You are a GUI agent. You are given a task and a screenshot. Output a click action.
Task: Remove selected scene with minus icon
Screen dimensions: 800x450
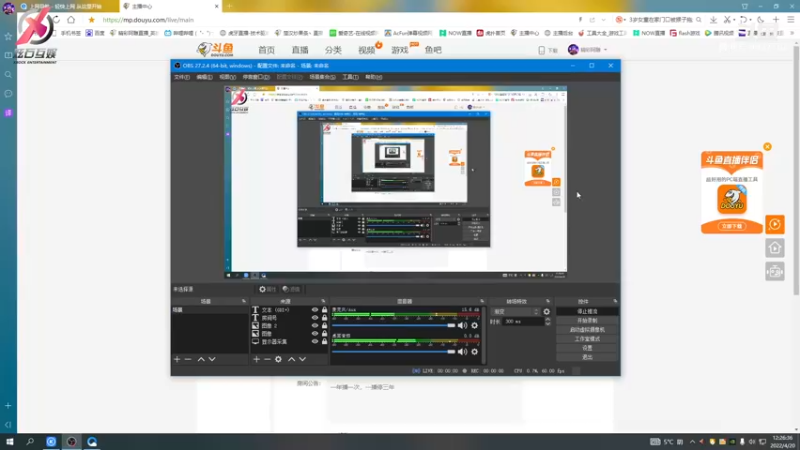tap(188, 359)
